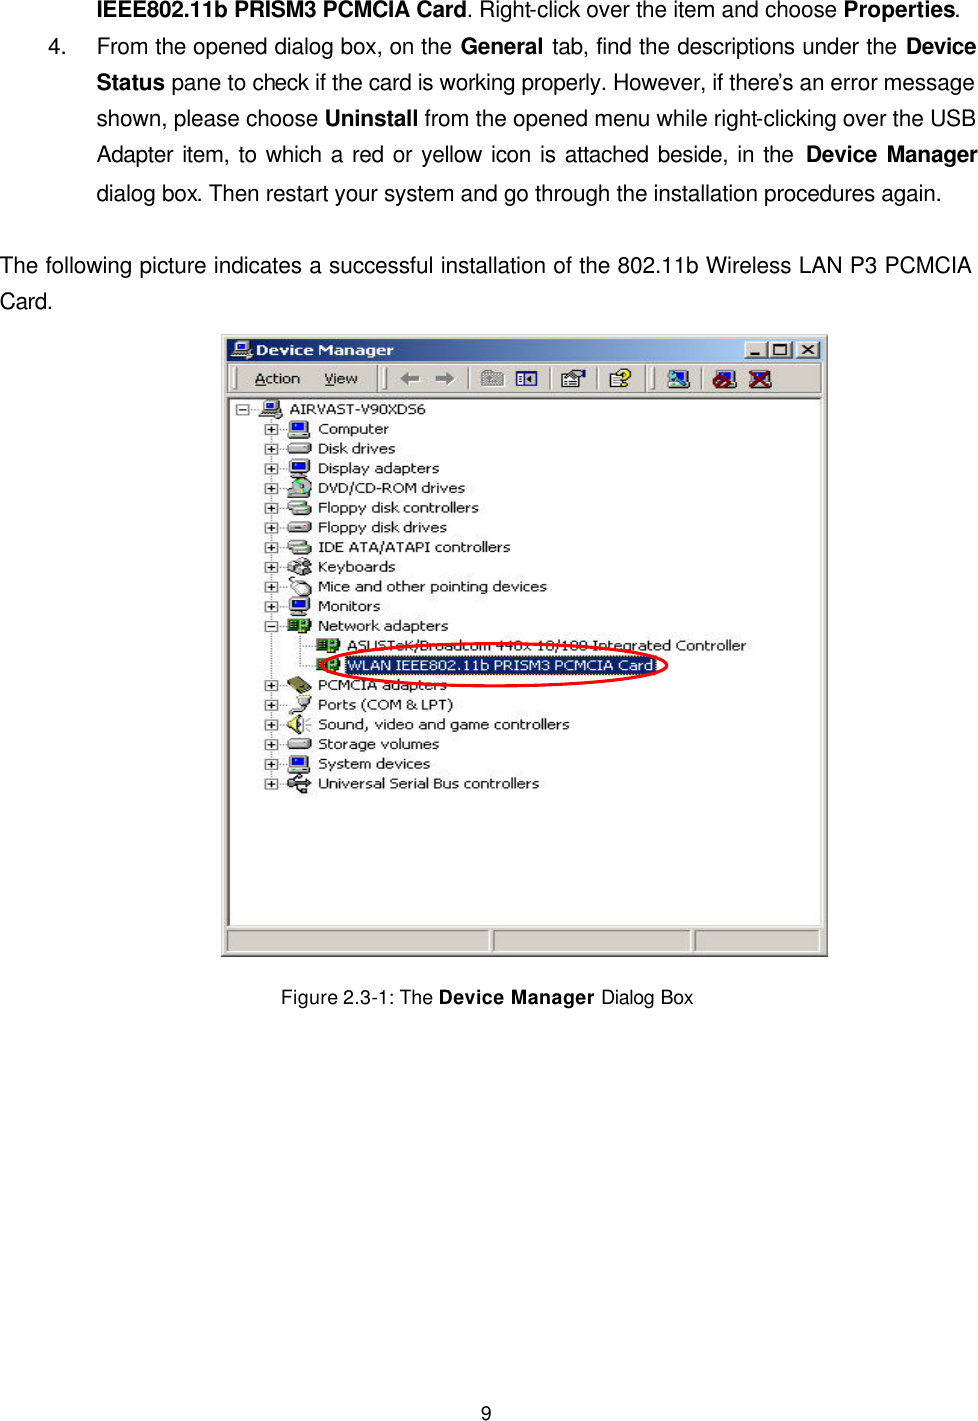Expand the Keyboards category
This screenshot has width=978, height=1421.
(x=270, y=565)
